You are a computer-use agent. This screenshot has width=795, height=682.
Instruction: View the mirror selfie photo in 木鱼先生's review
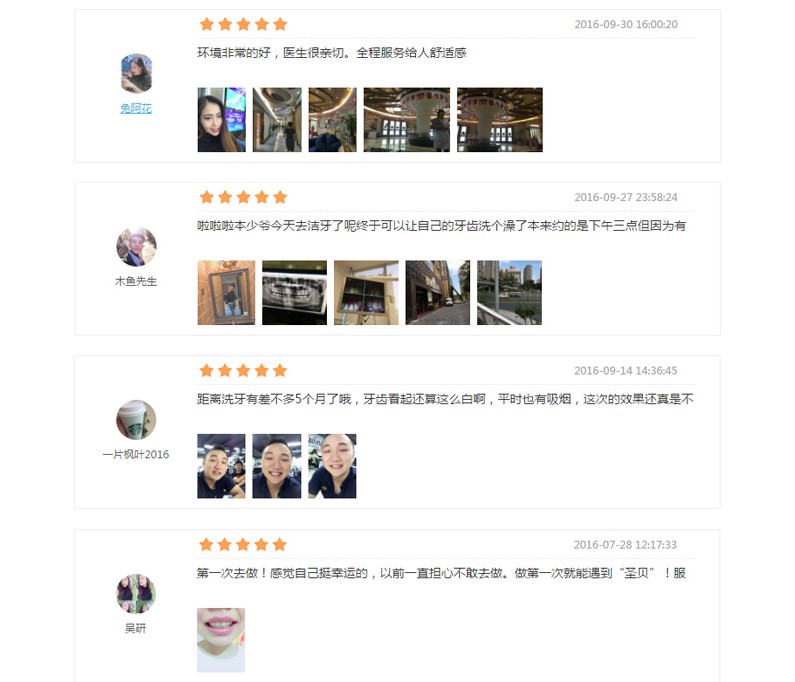point(226,293)
